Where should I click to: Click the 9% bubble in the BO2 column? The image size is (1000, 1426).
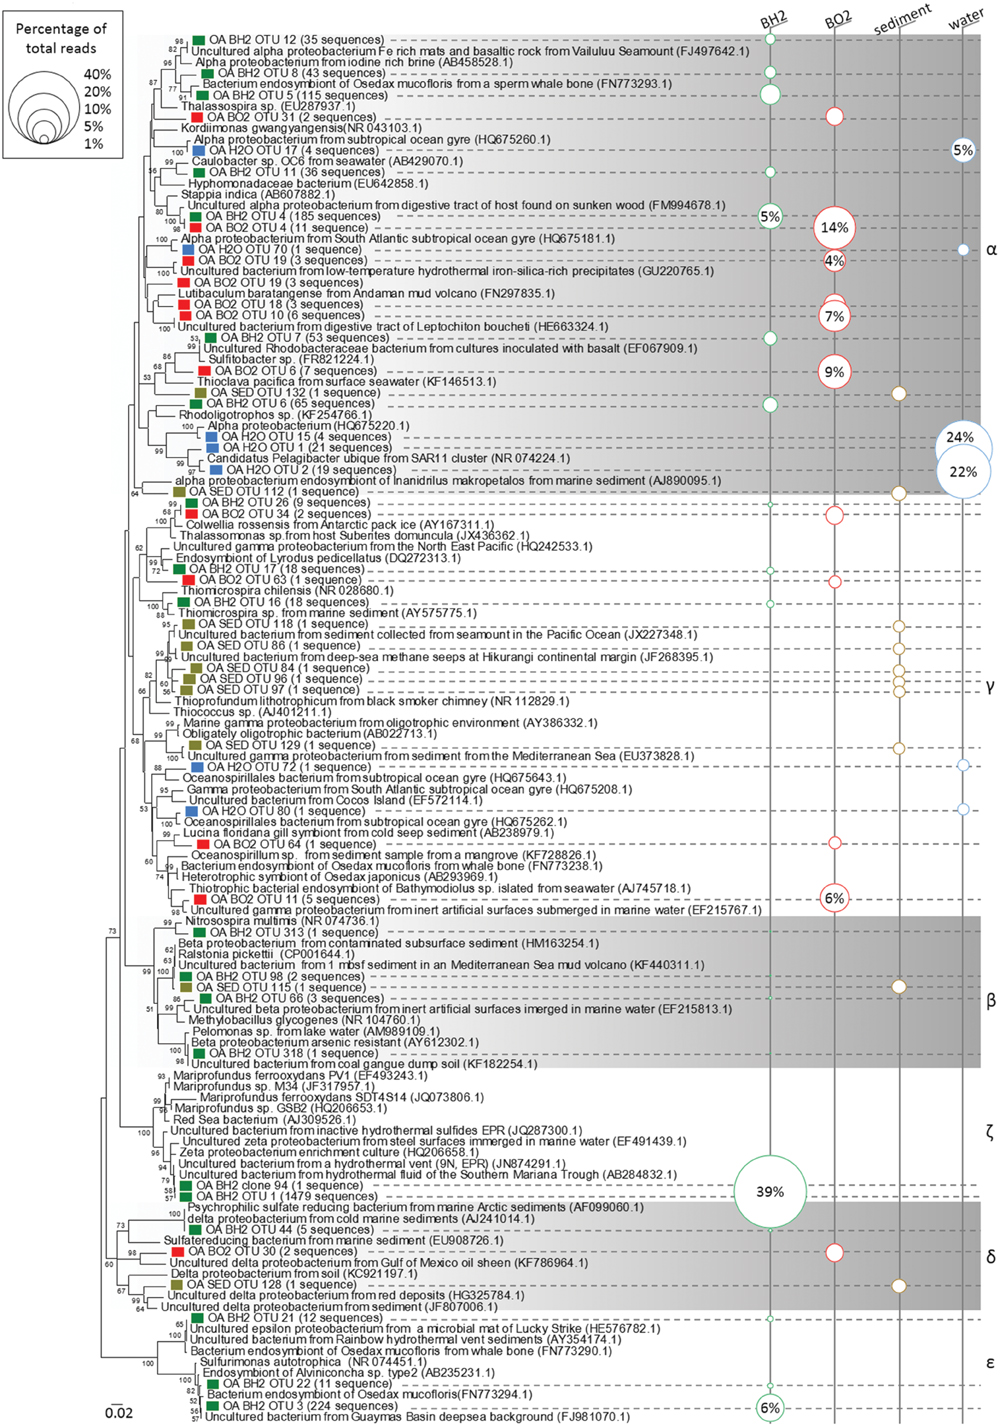click(x=834, y=372)
